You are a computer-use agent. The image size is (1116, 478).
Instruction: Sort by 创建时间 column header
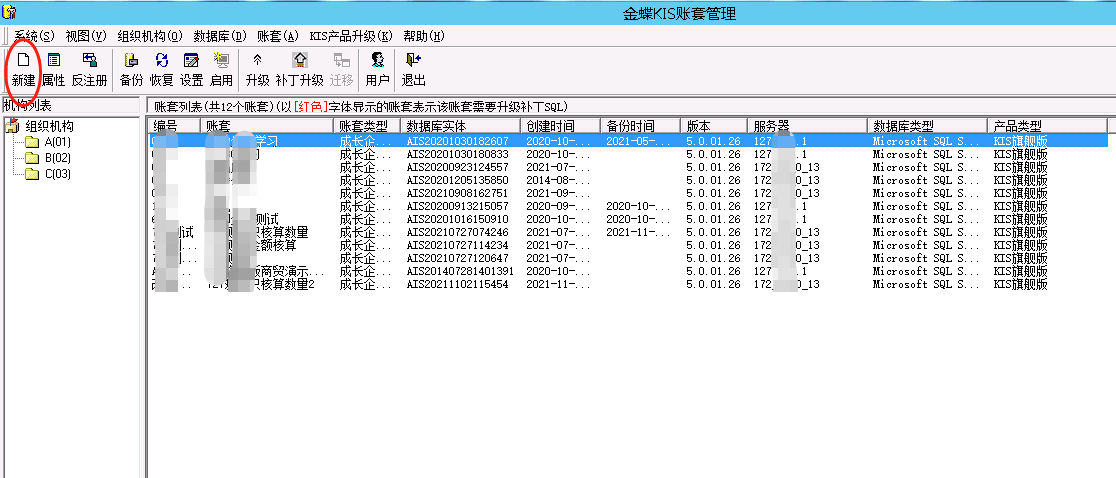click(x=561, y=126)
